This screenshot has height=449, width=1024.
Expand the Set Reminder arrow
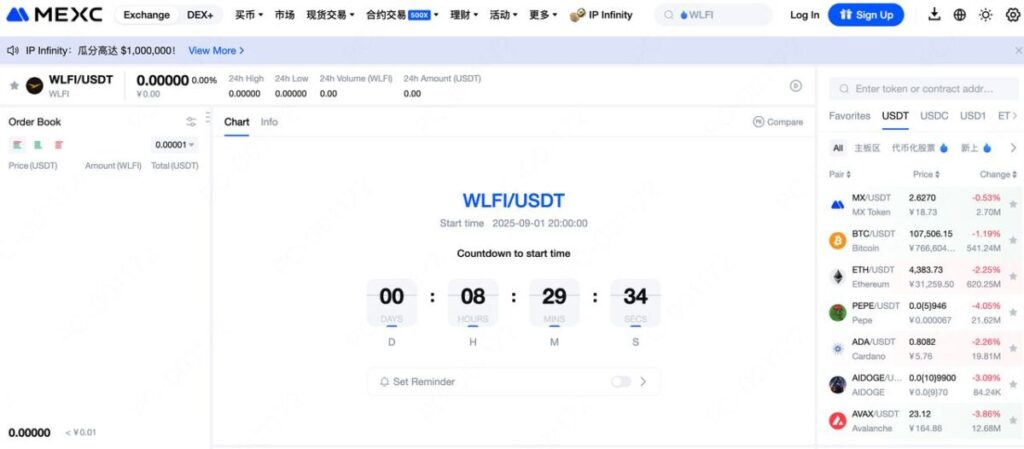(643, 382)
